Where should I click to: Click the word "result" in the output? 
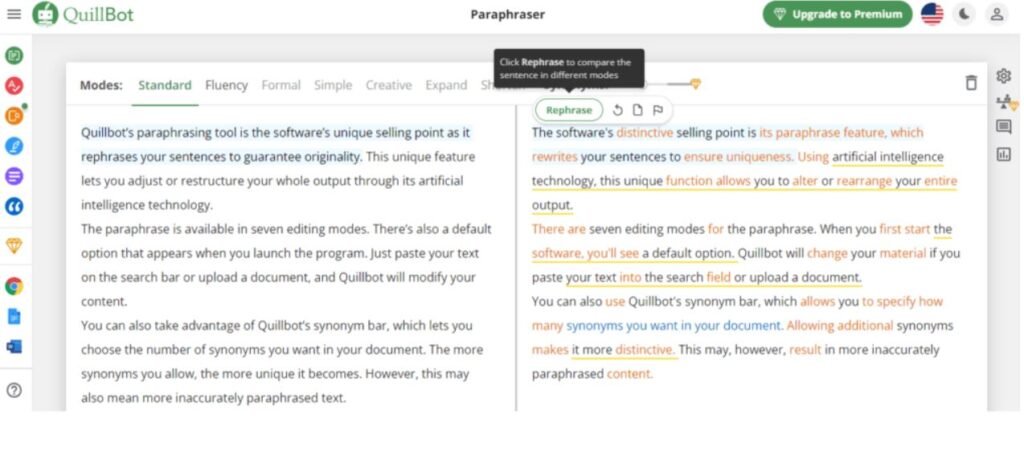click(x=805, y=350)
